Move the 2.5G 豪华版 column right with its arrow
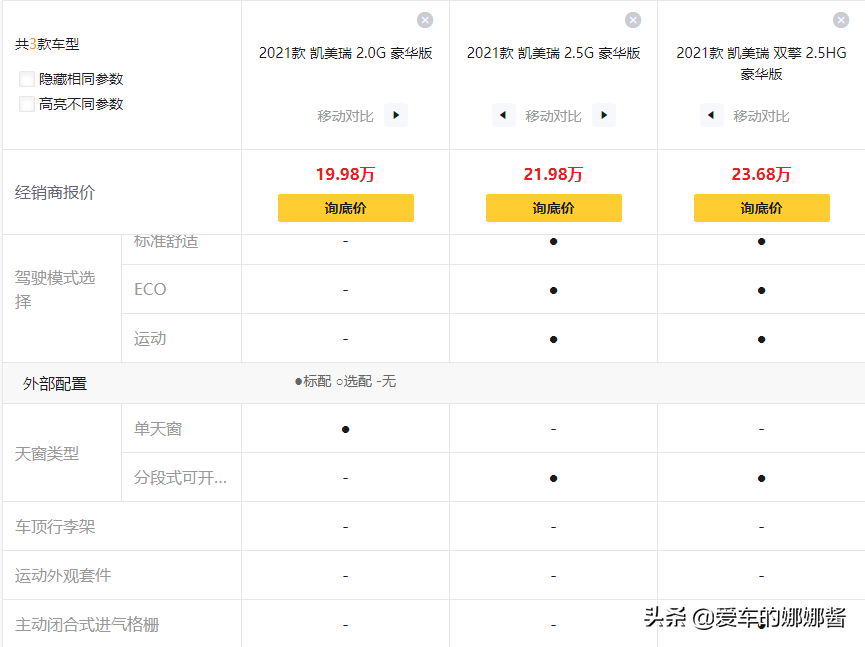 (x=604, y=115)
